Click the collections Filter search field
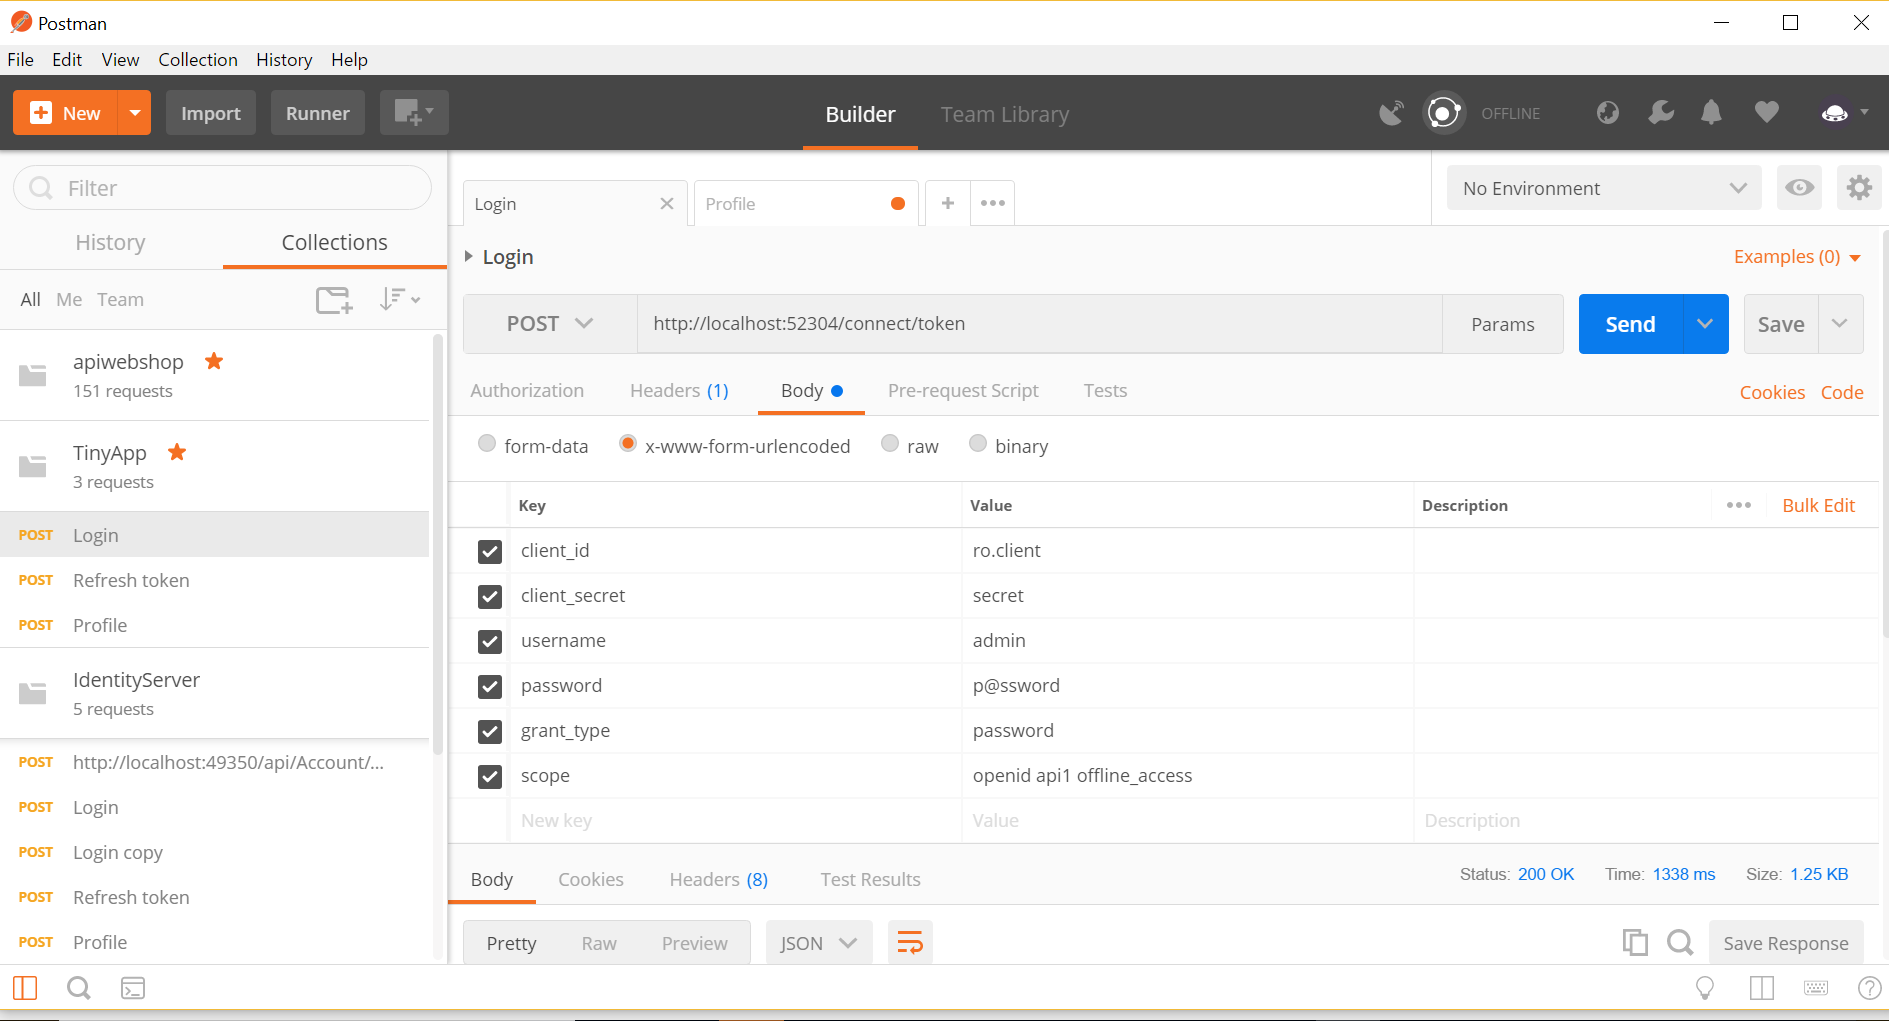The height and width of the screenshot is (1021, 1889). (x=222, y=188)
